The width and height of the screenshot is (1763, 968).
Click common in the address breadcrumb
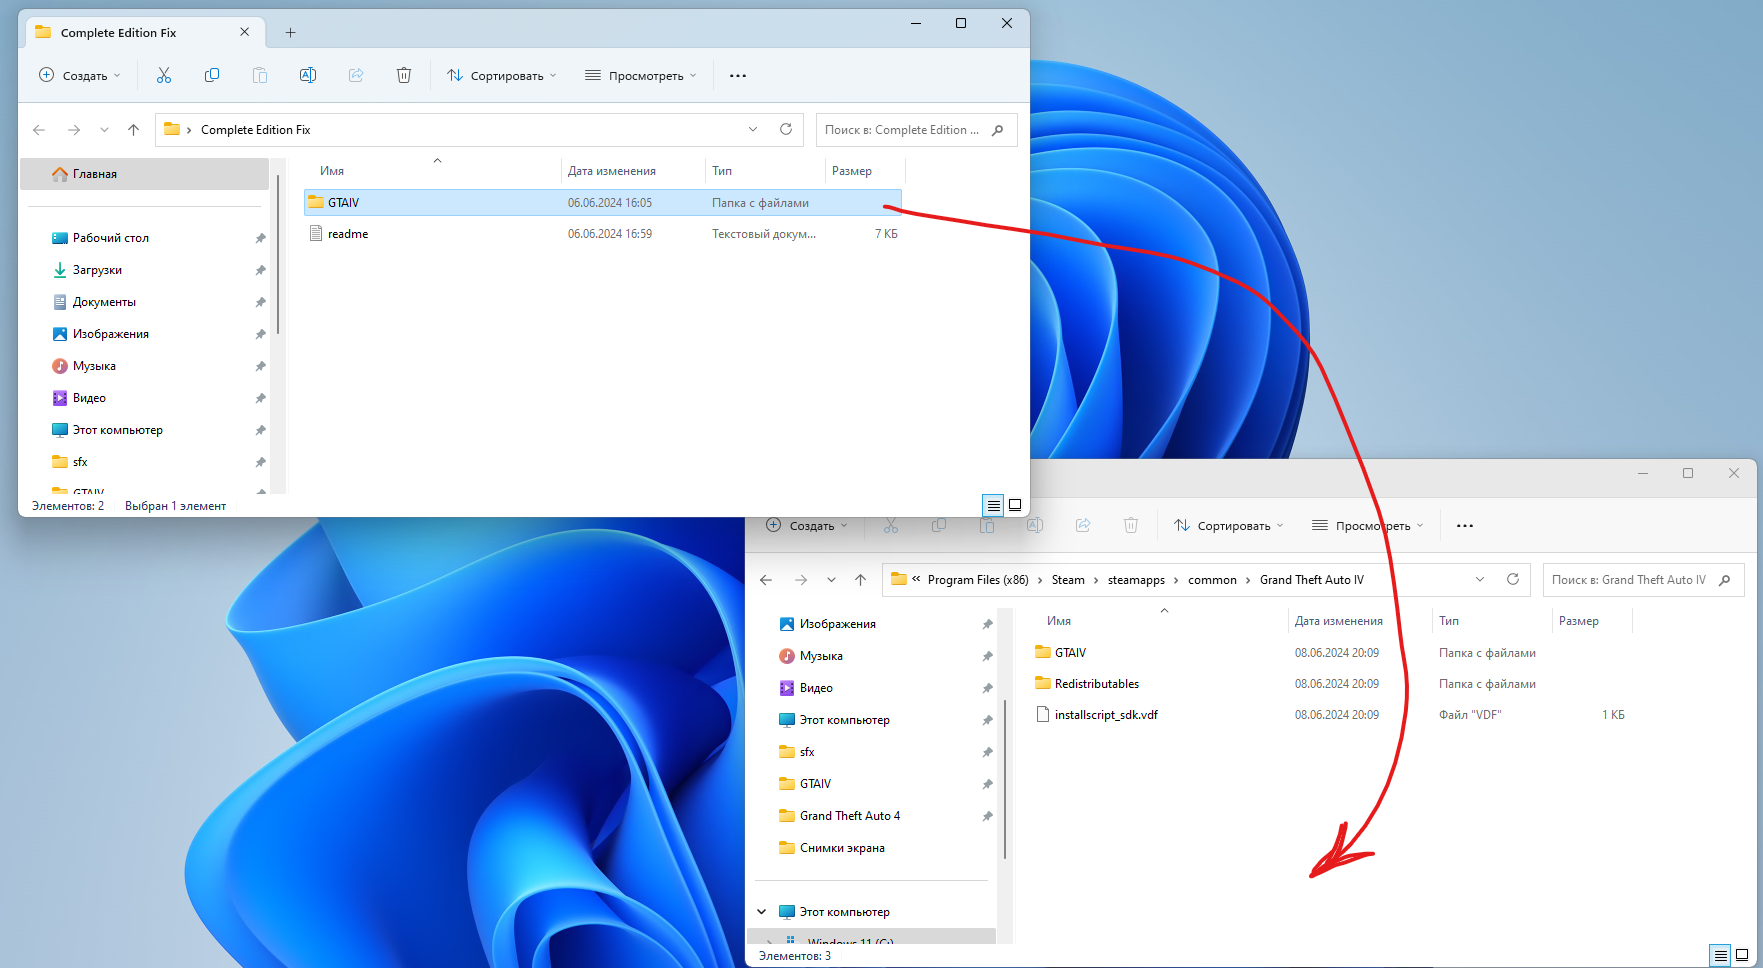click(1212, 580)
